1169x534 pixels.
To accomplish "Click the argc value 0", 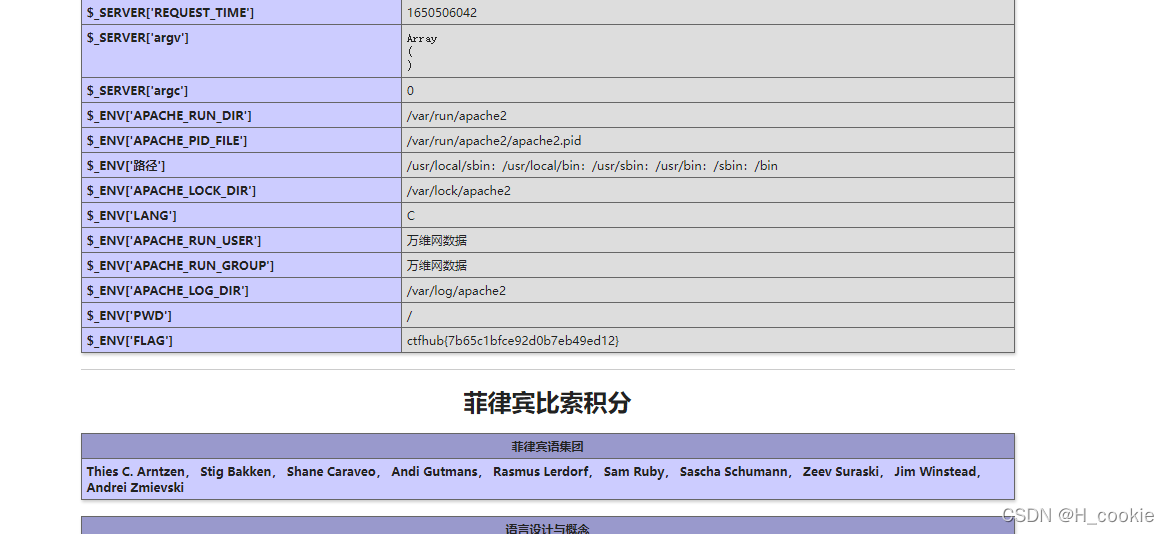I will point(411,90).
